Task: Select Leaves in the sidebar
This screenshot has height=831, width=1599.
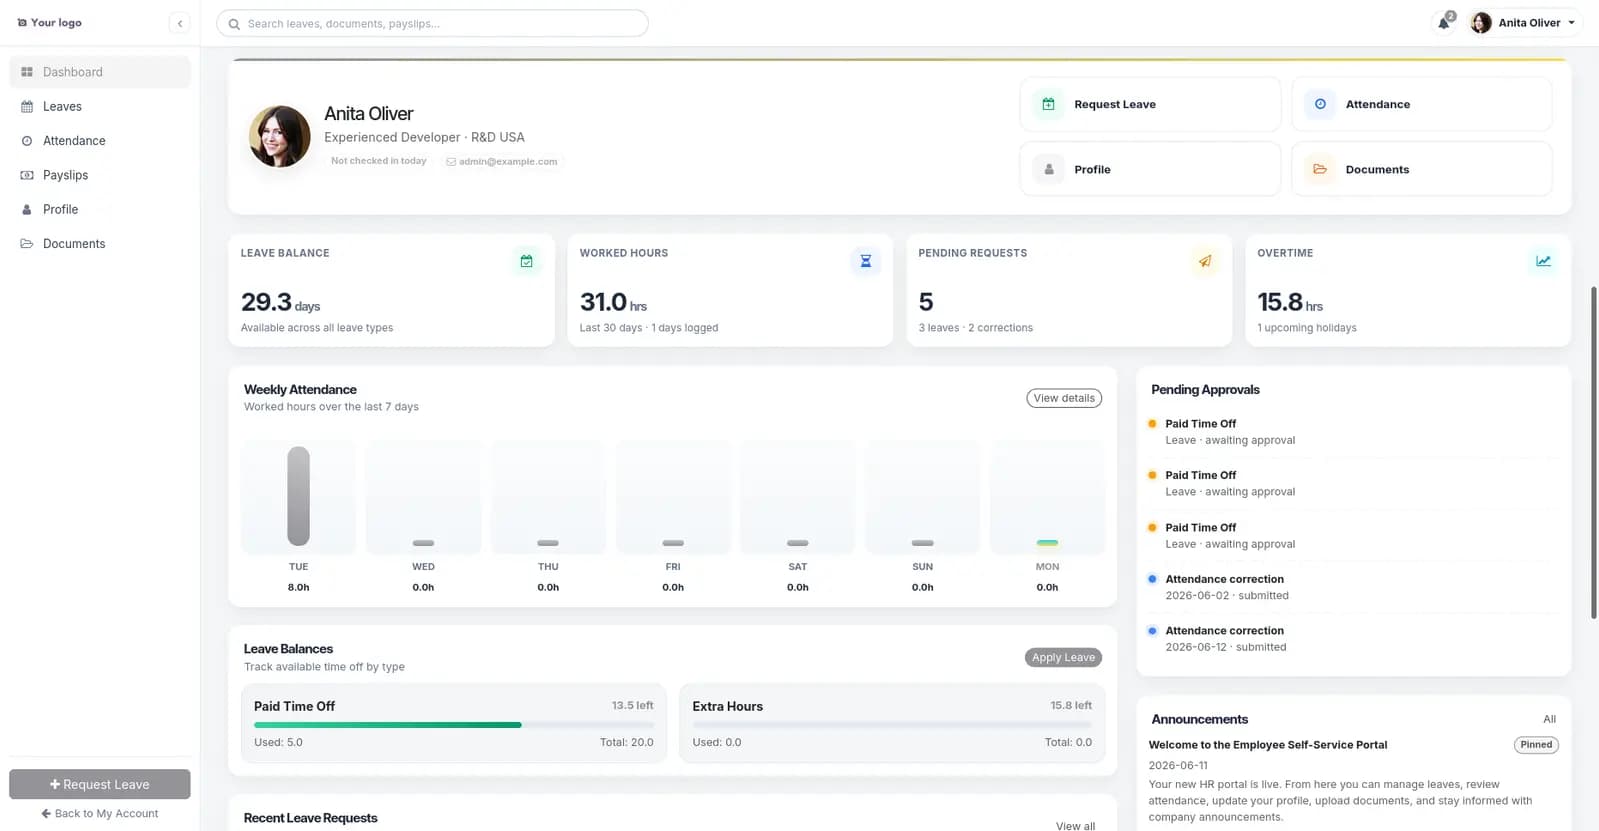Action: tap(100, 106)
